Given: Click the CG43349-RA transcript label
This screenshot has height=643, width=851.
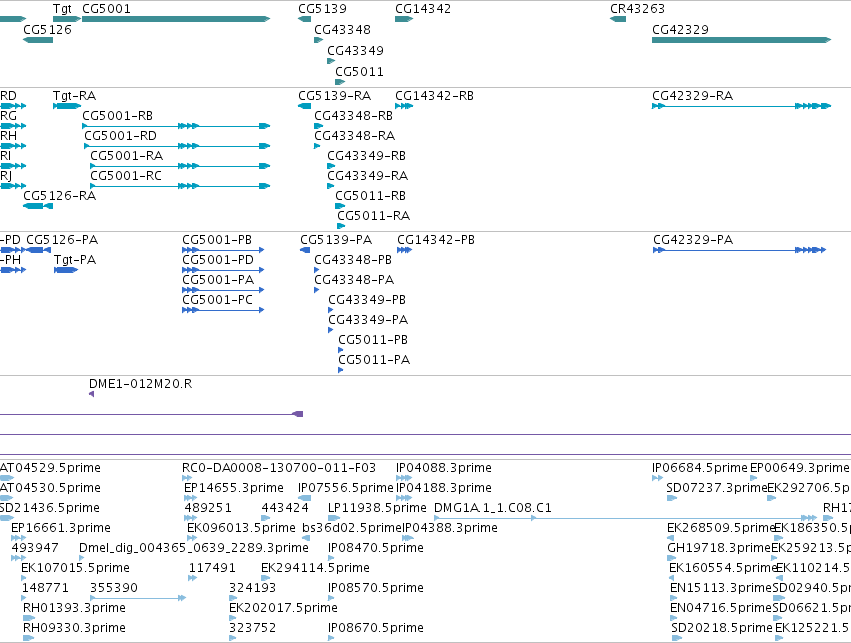Looking at the screenshot, I should (367, 176).
